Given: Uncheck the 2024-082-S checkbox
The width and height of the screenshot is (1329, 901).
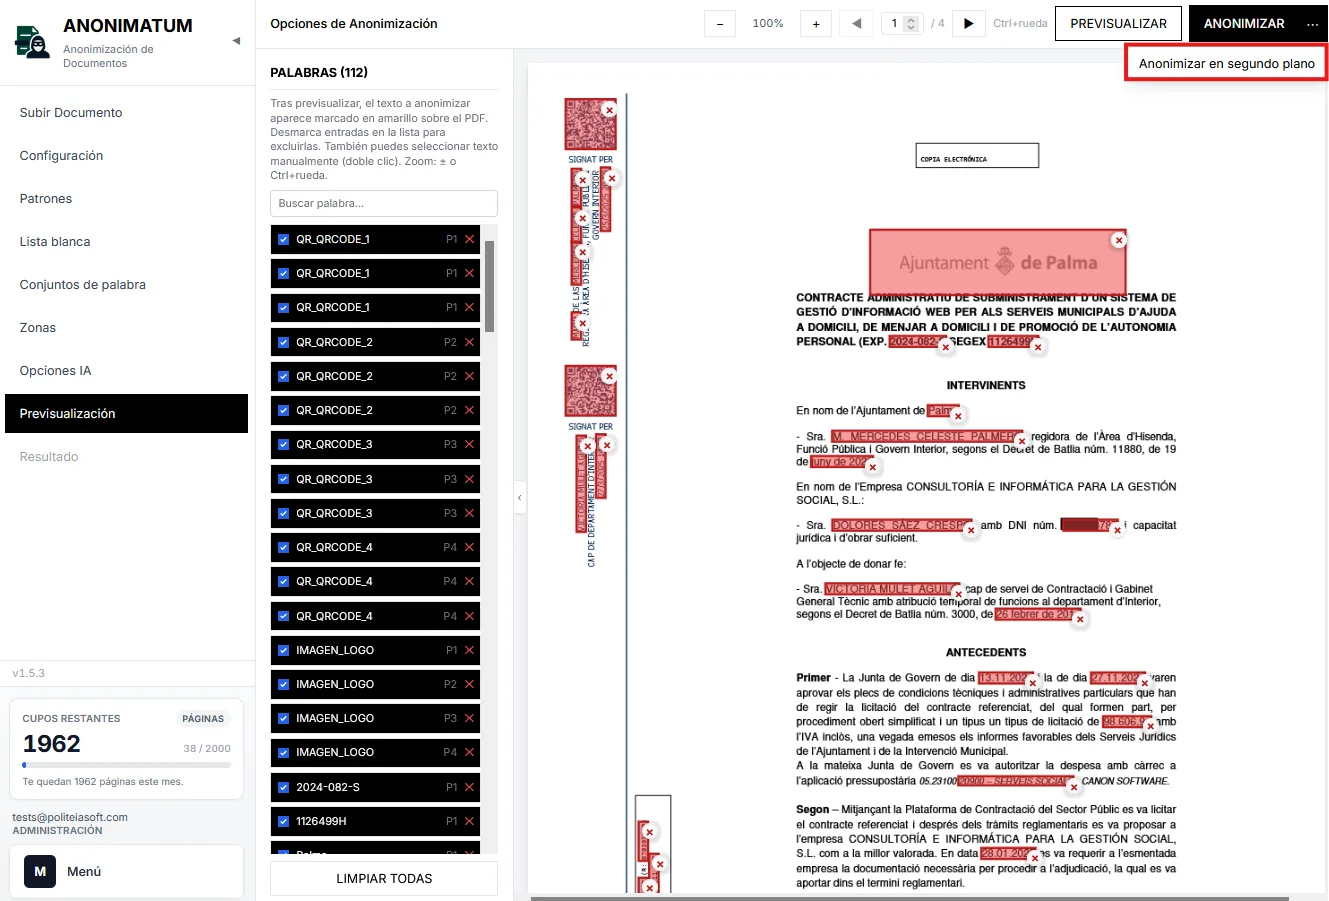Looking at the screenshot, I should point(283,787).
